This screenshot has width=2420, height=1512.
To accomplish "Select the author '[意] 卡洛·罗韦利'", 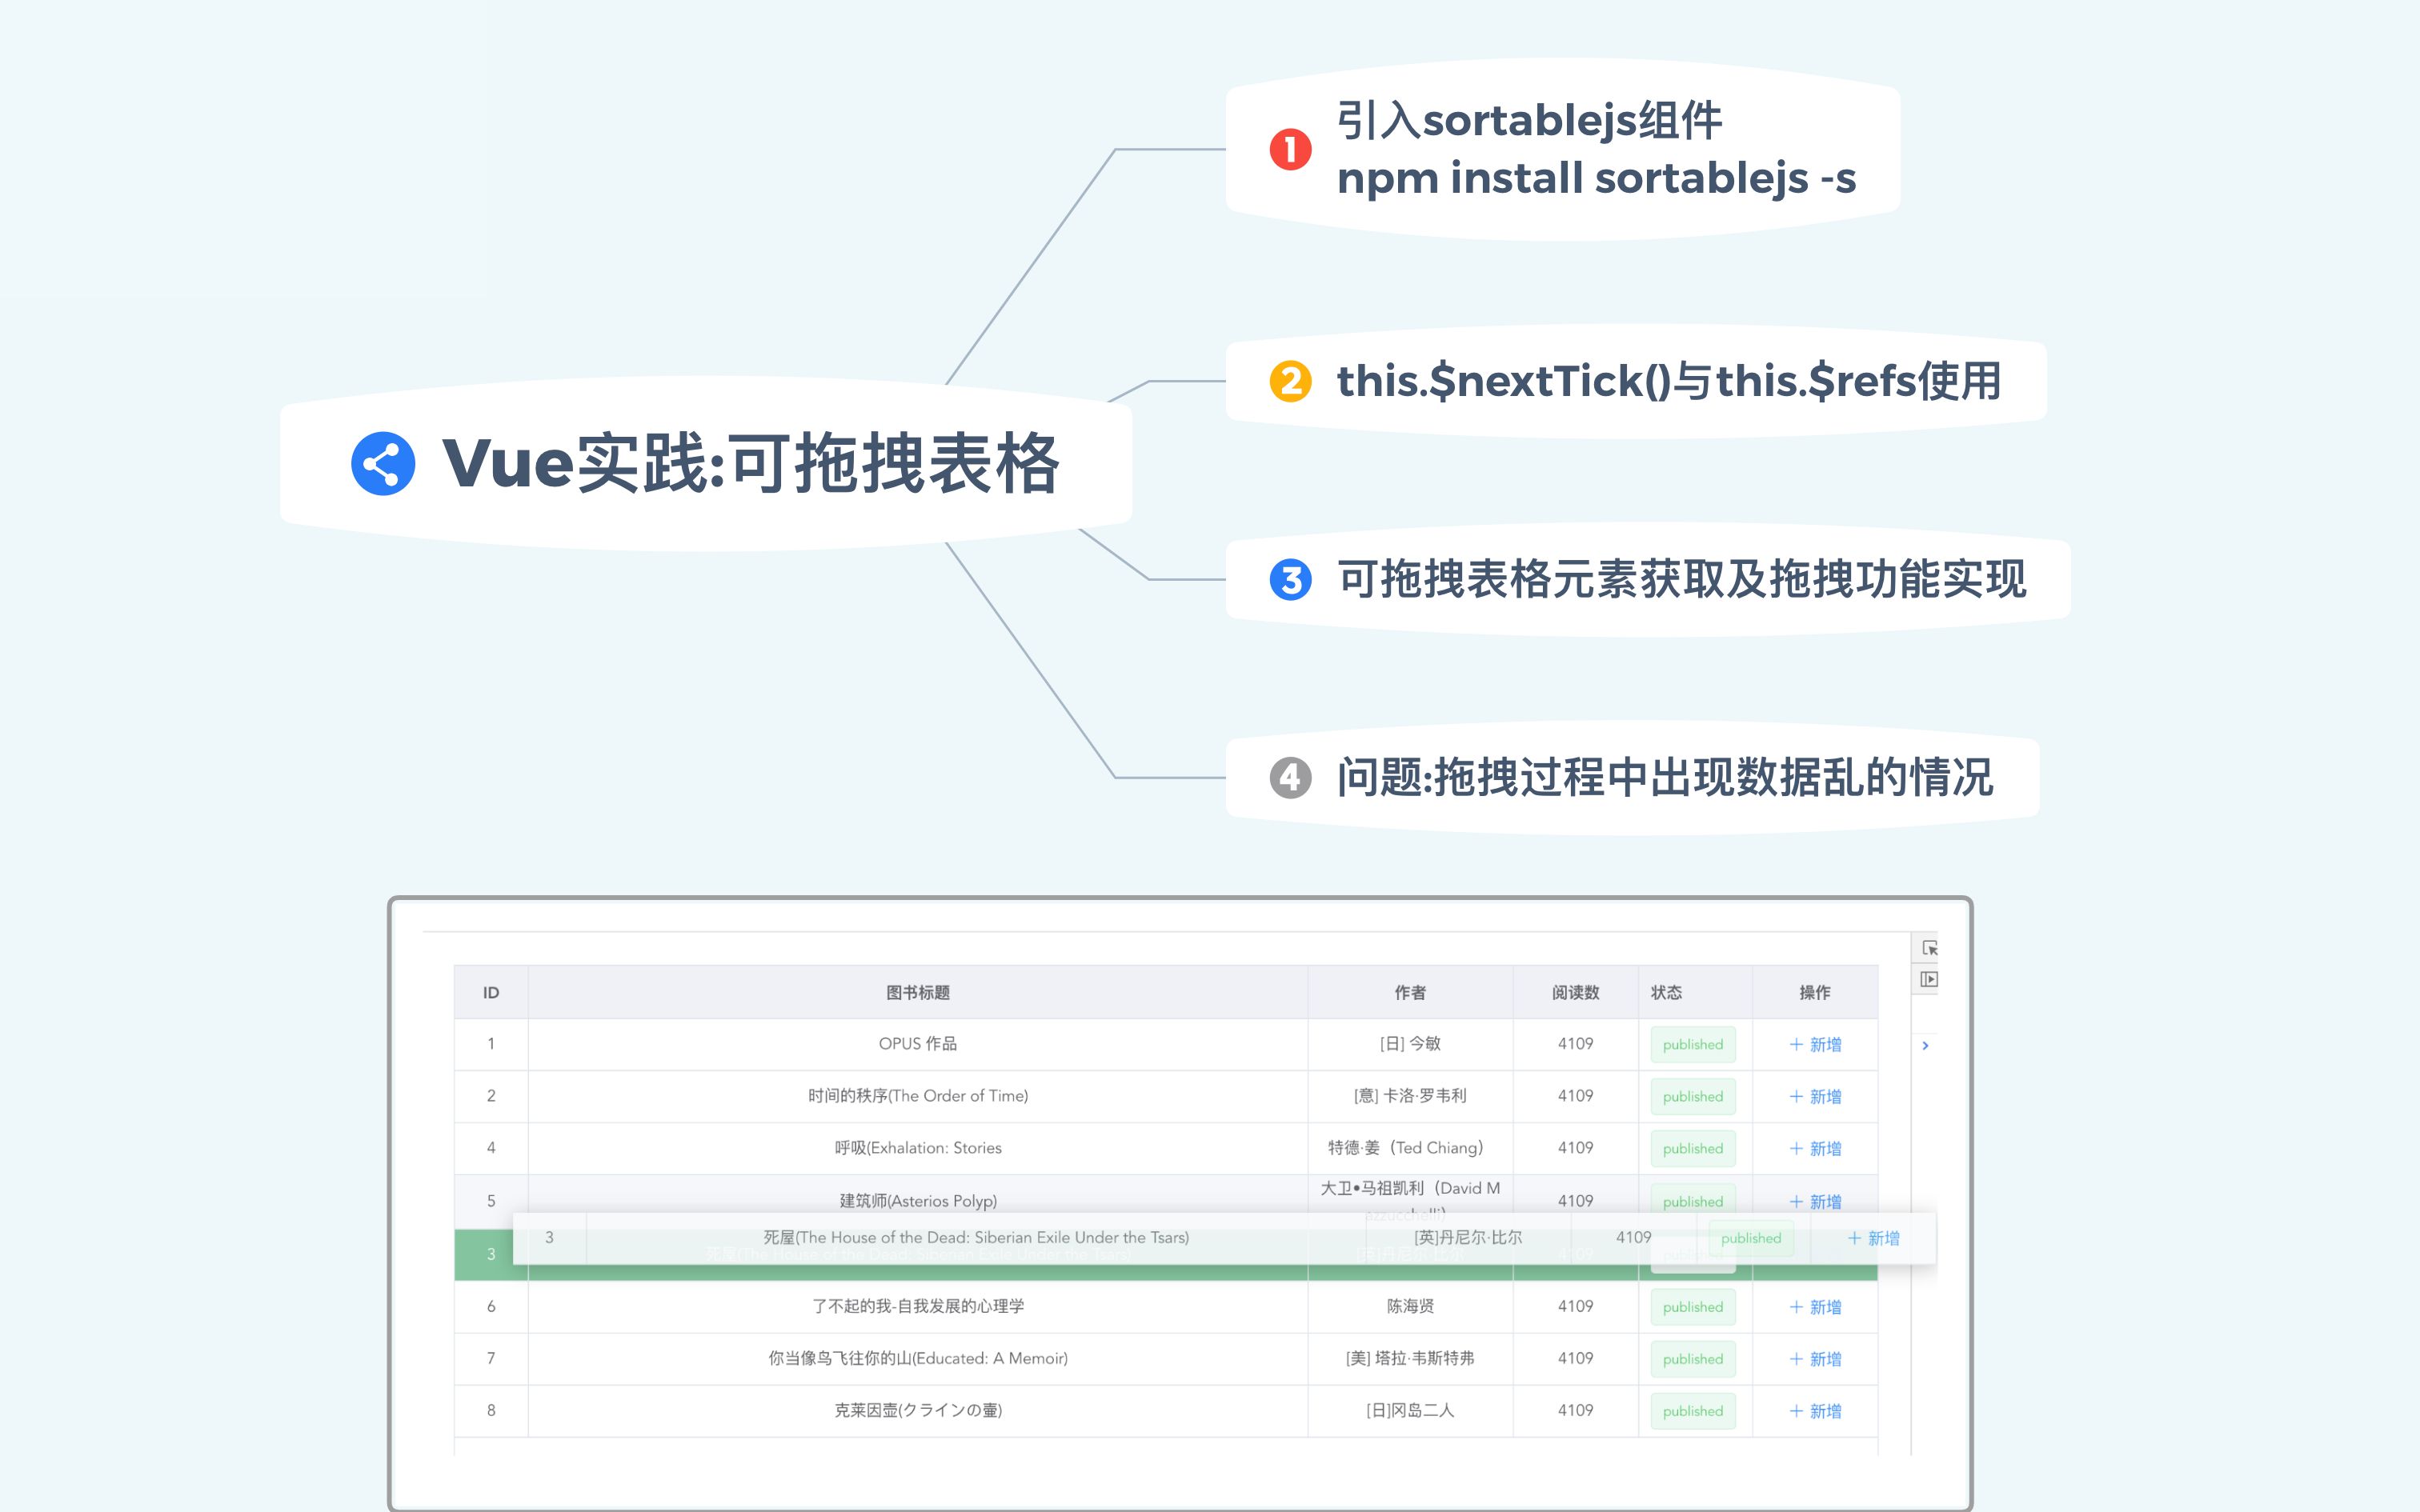I will [x=1410, y=1095].
